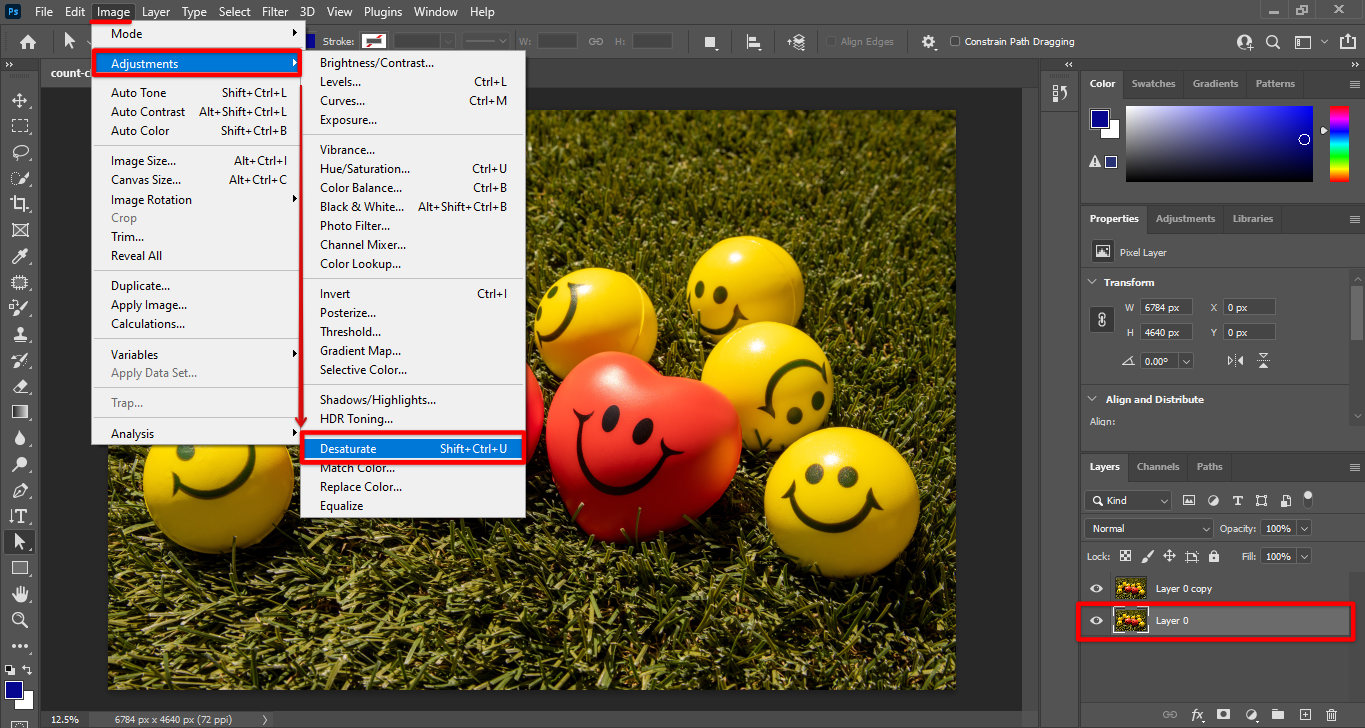This screenshot has height=728, width=1365.
Task: Switch to the Channels tab
Action: click(x=1158, y=467)
